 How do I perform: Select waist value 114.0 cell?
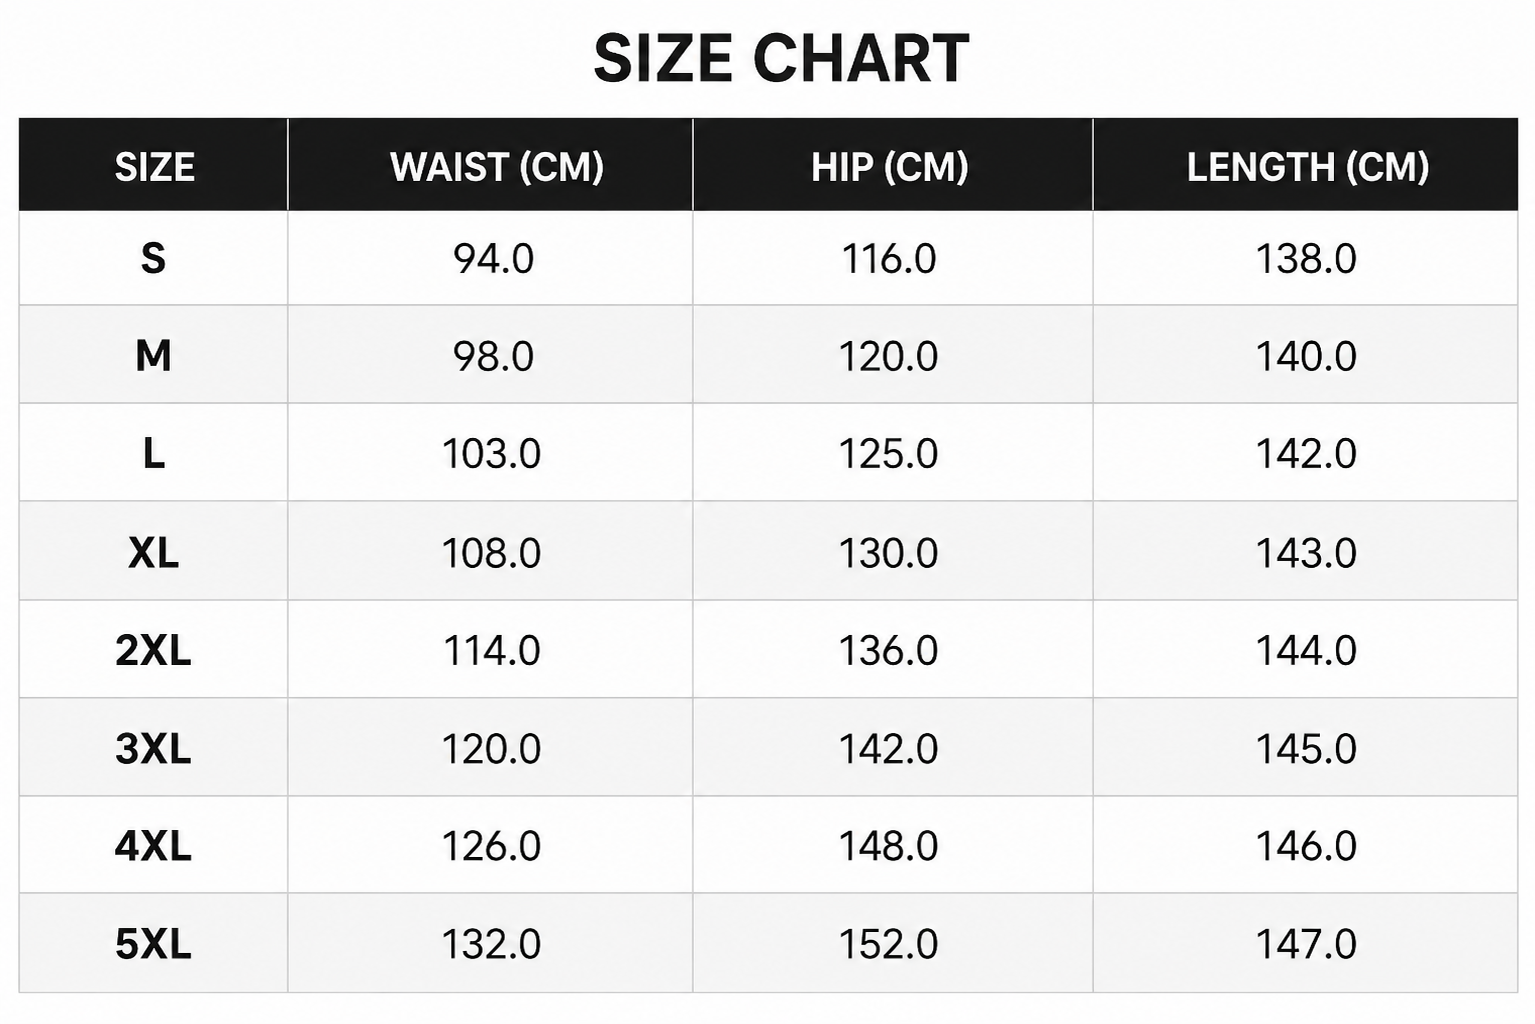pos(492,650)
